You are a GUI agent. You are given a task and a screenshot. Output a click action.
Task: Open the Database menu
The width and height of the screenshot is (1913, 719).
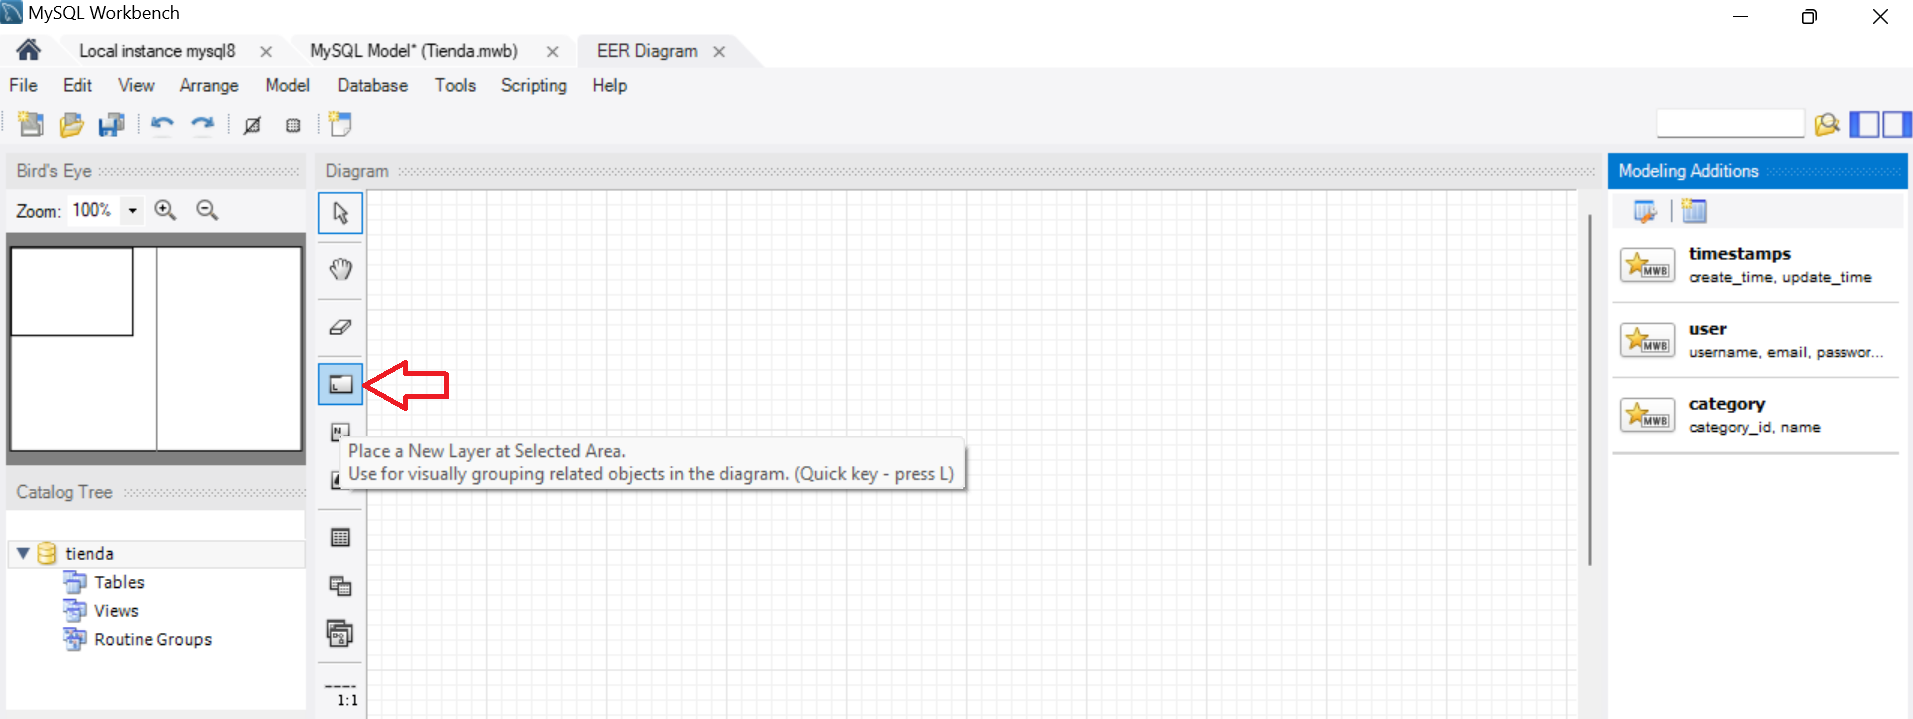pos(372,86)
